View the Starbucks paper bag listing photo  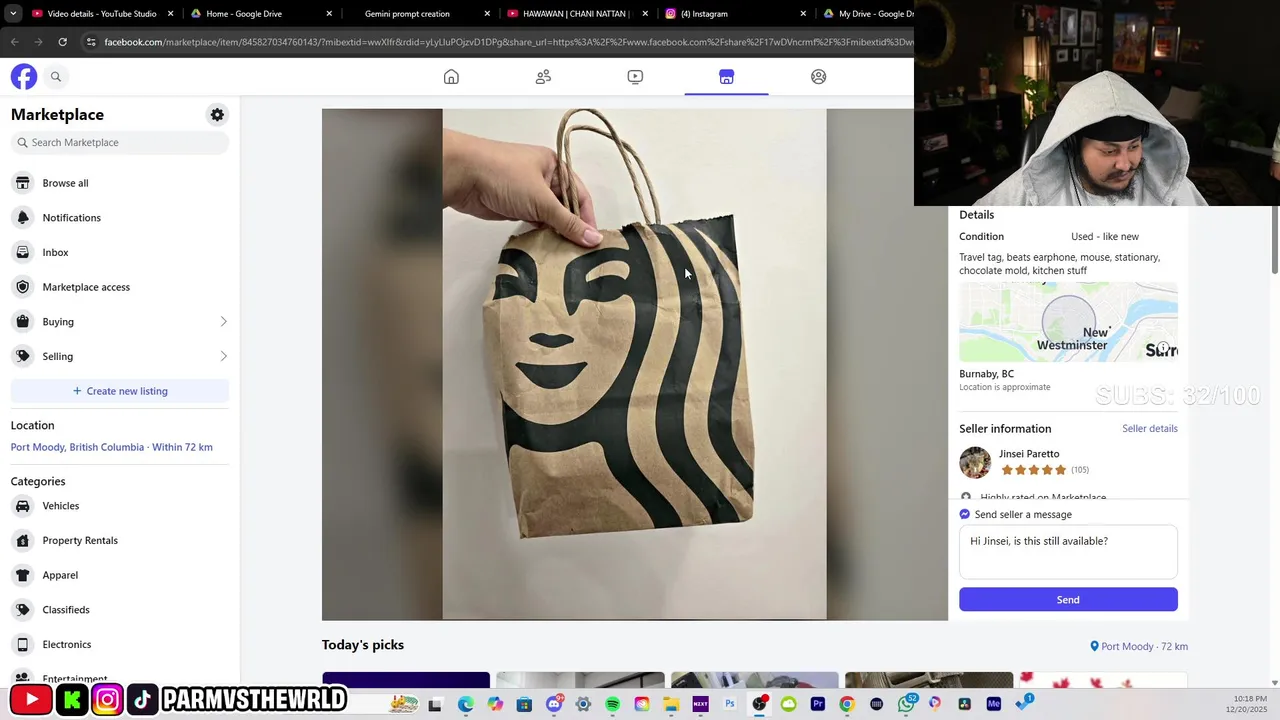click(x=634, y=364)
